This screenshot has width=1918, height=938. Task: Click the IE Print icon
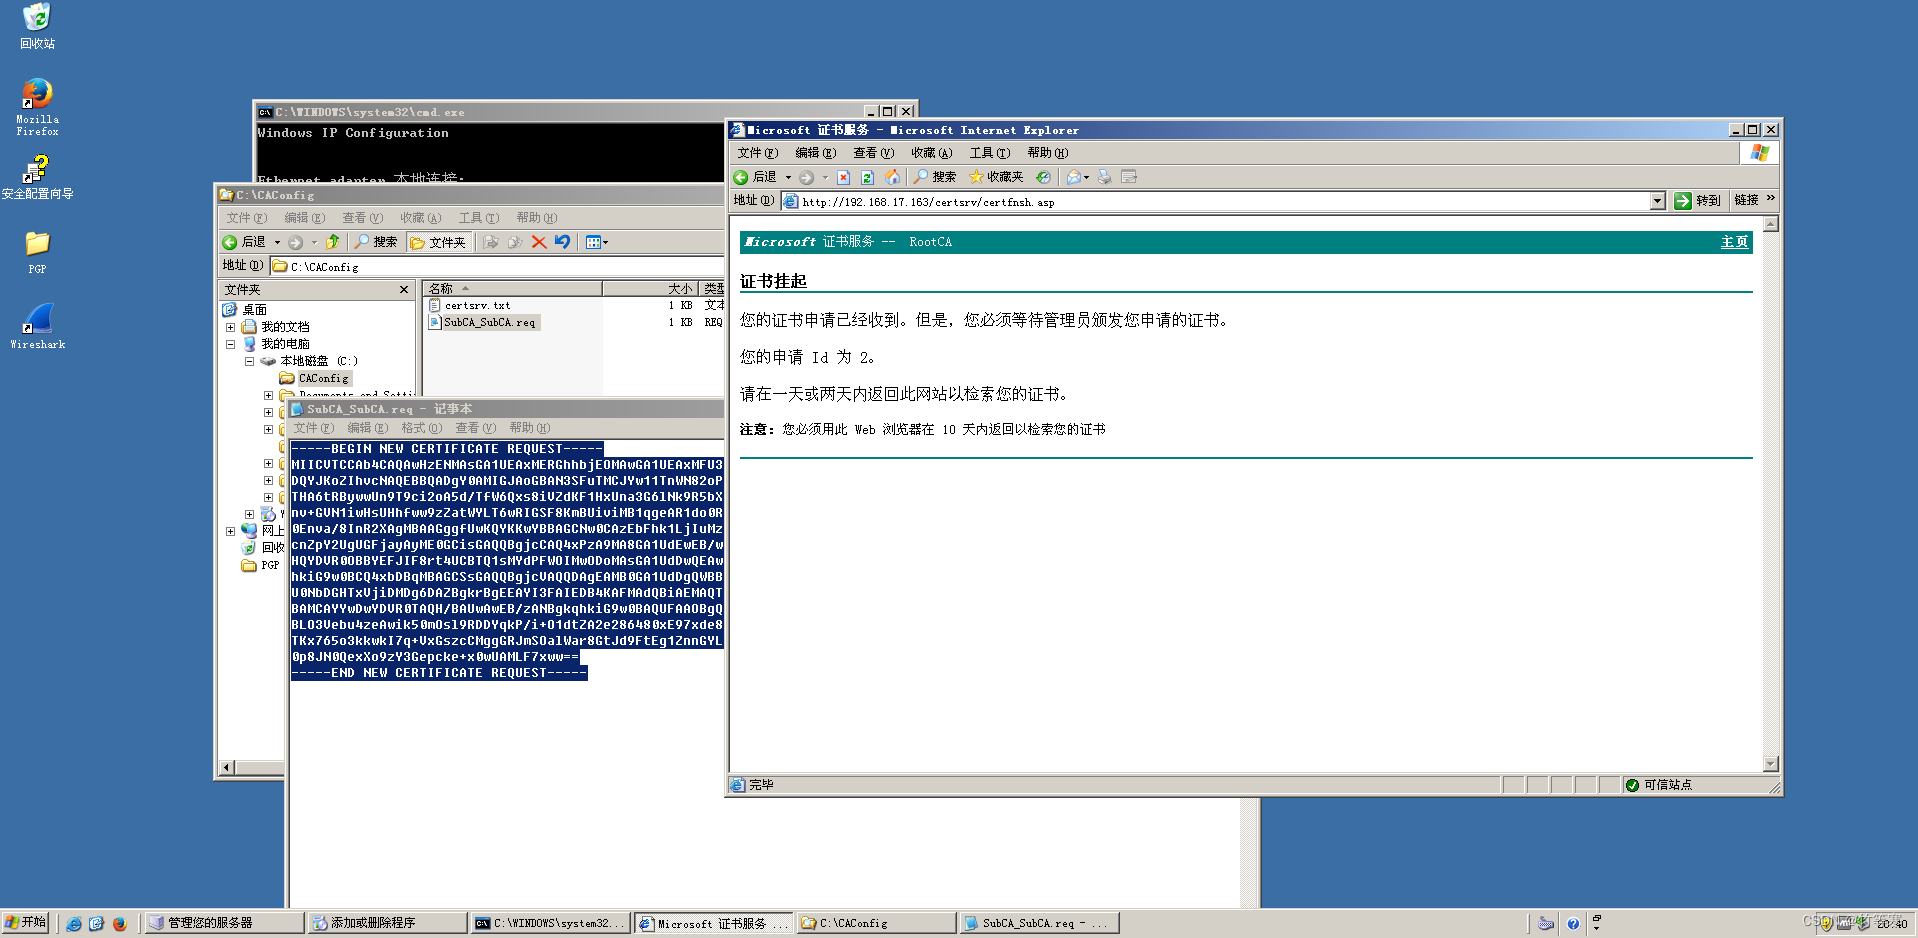pyautogui.click(x=1105, y=177)
